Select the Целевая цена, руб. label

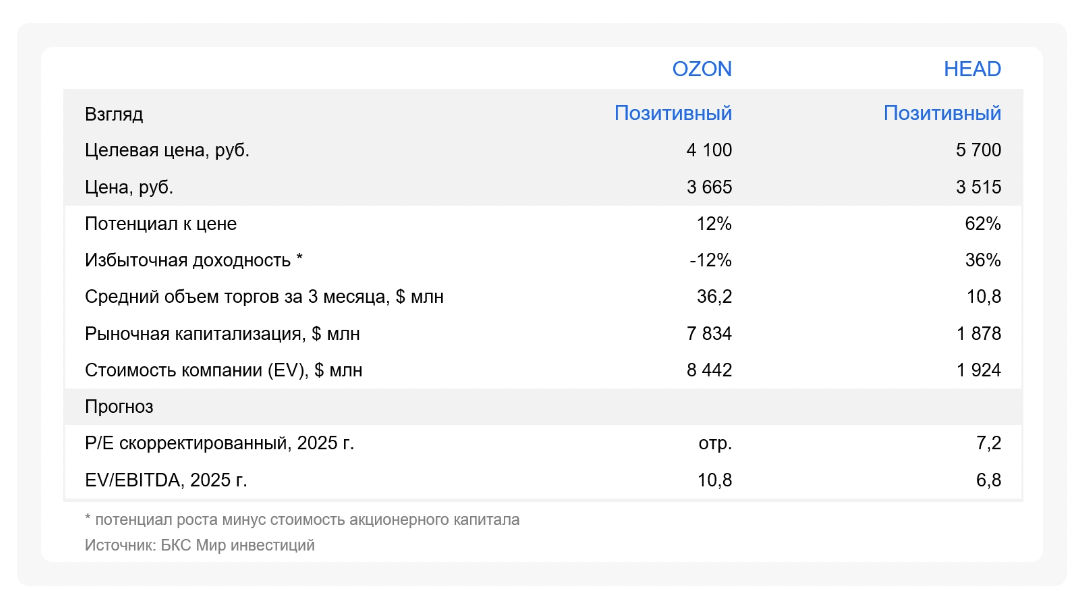[167, 150]
